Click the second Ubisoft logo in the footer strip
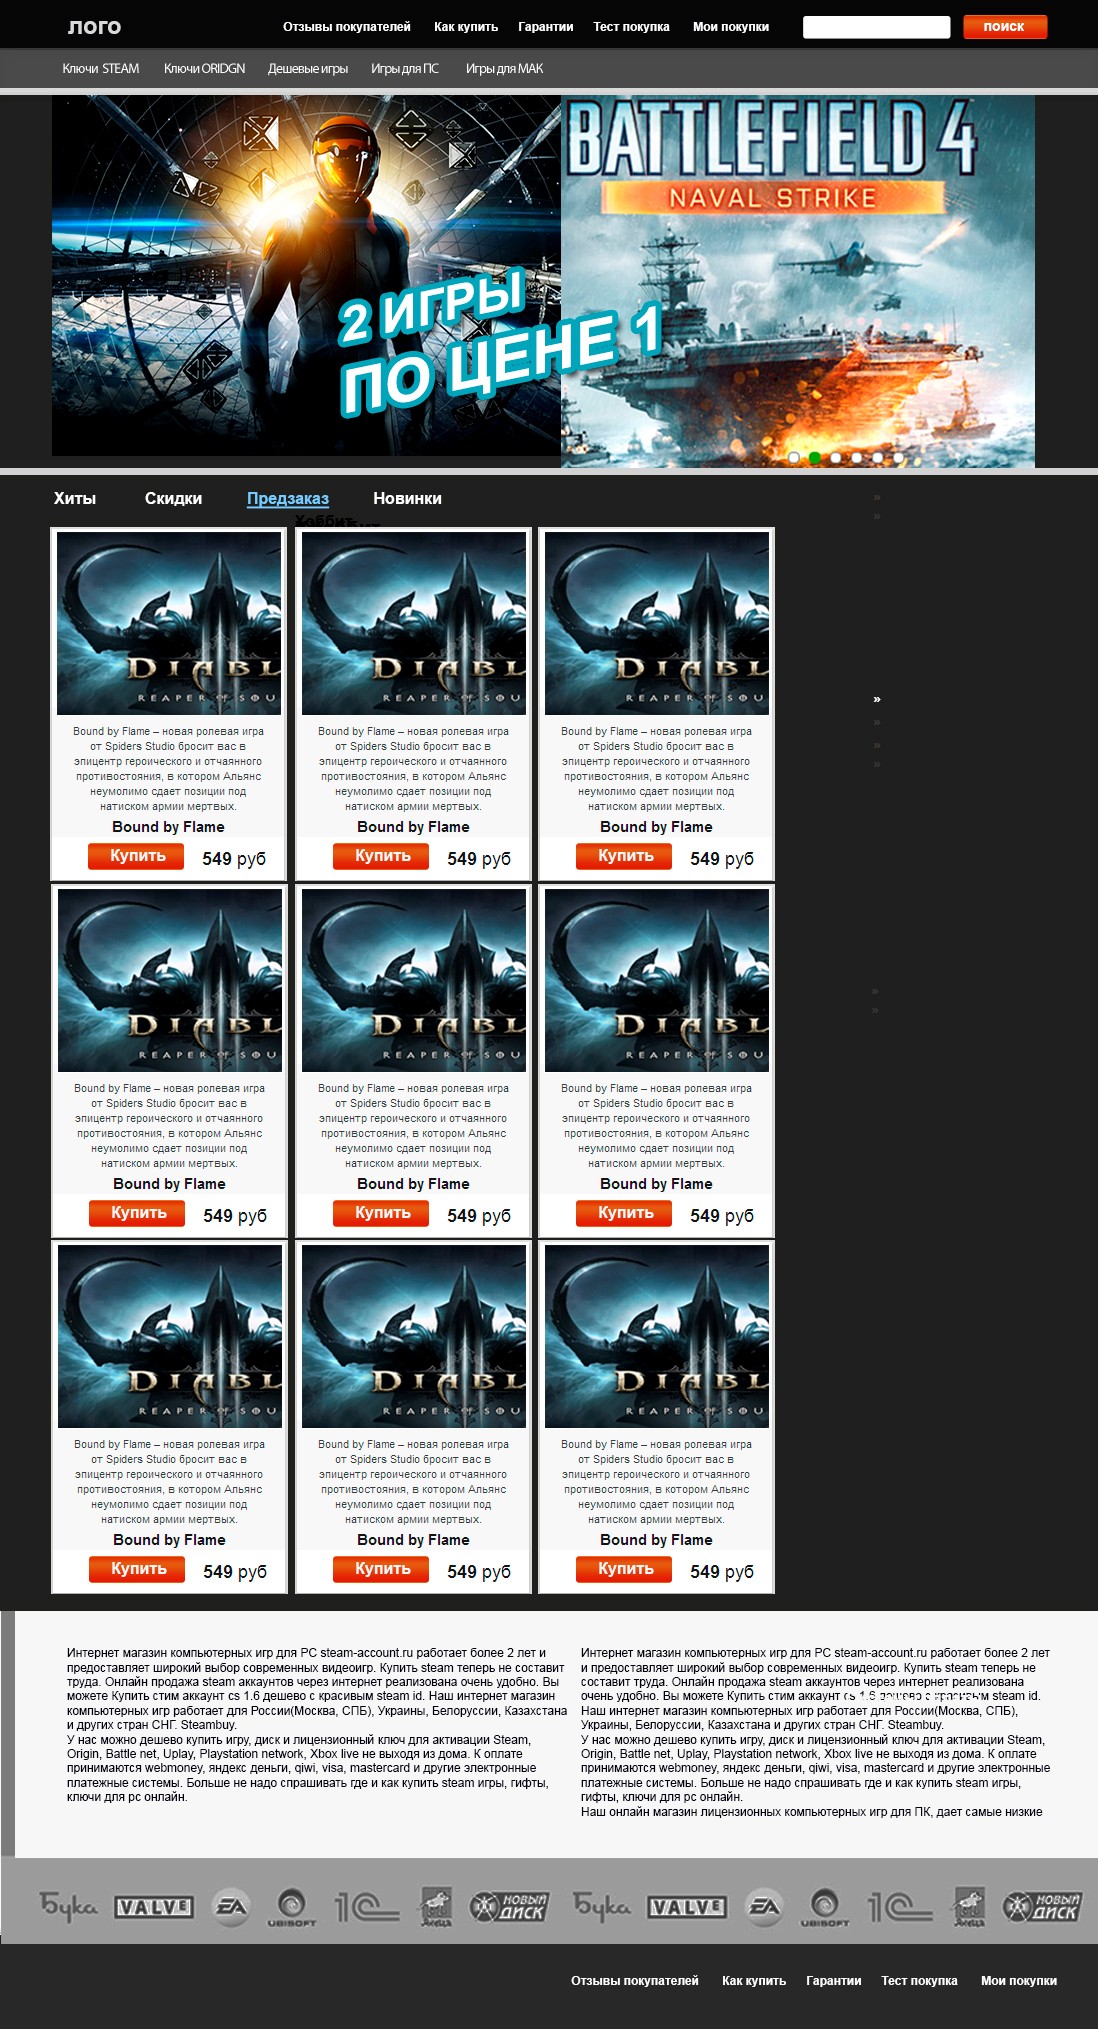Viewport: 1098px width, 2029px height. [824, 1907]
